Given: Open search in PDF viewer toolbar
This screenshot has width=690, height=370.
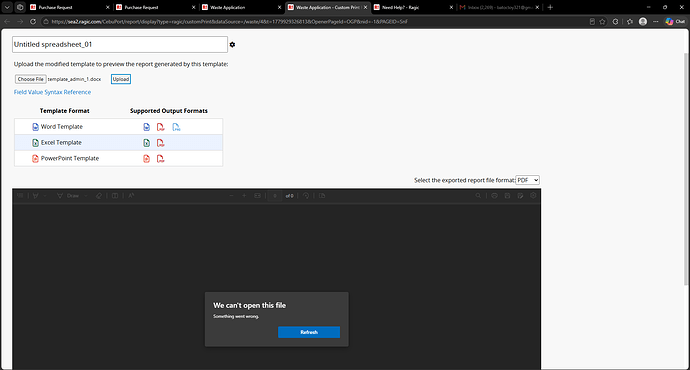Looking at the screenshot, I should pyautogui.click(x=478, y=196).
